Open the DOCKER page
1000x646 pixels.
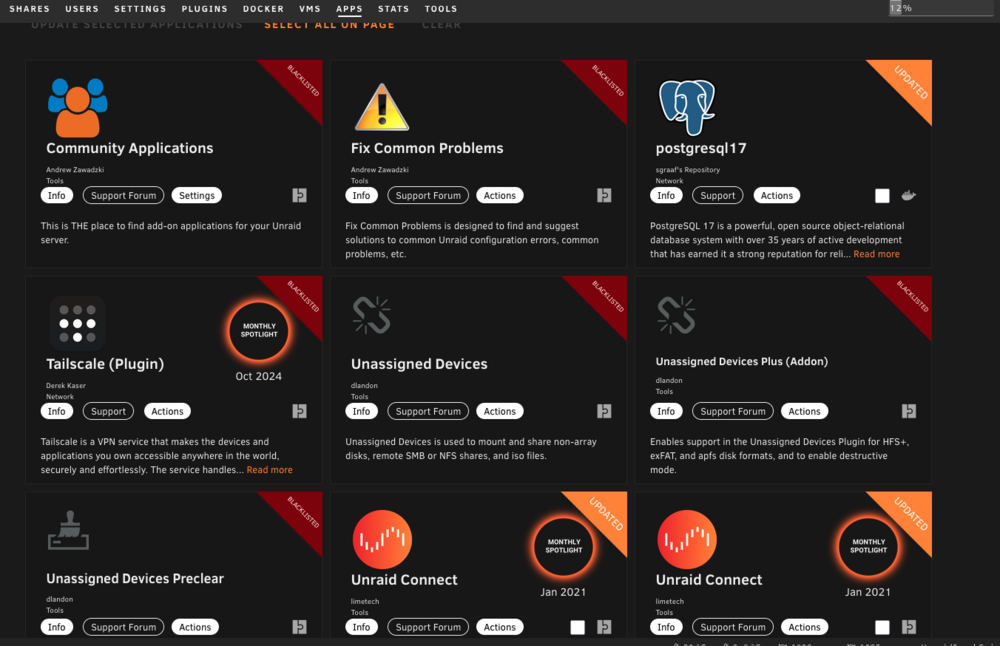[263, 9]
